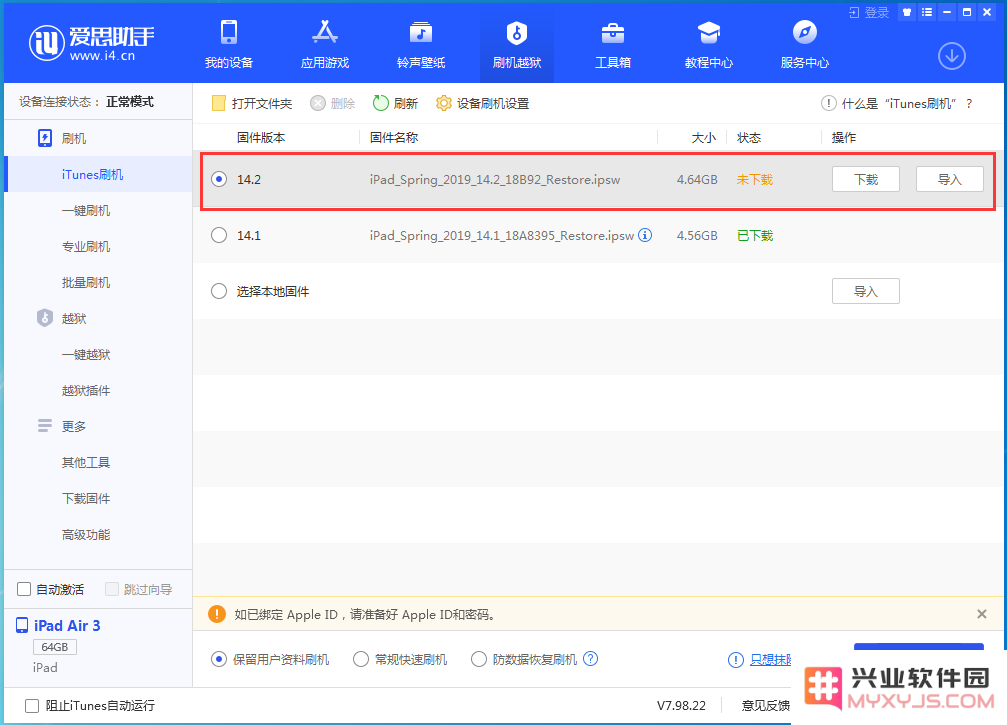Image resolution: width=1007 pixels, height=725 pixels.
Task: Select 批量刷机 in sidebar
Action: point(86,283)
